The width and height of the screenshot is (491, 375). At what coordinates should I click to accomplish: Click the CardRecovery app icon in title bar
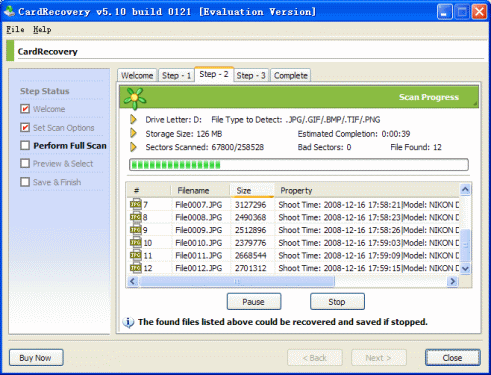pos(9,12)
